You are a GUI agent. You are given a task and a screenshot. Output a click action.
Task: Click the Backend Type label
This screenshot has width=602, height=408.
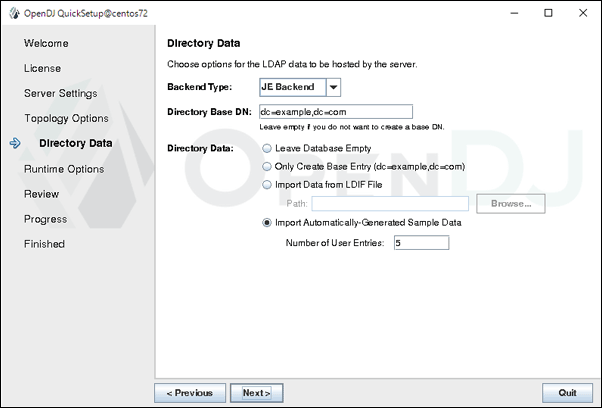point(200,87)
